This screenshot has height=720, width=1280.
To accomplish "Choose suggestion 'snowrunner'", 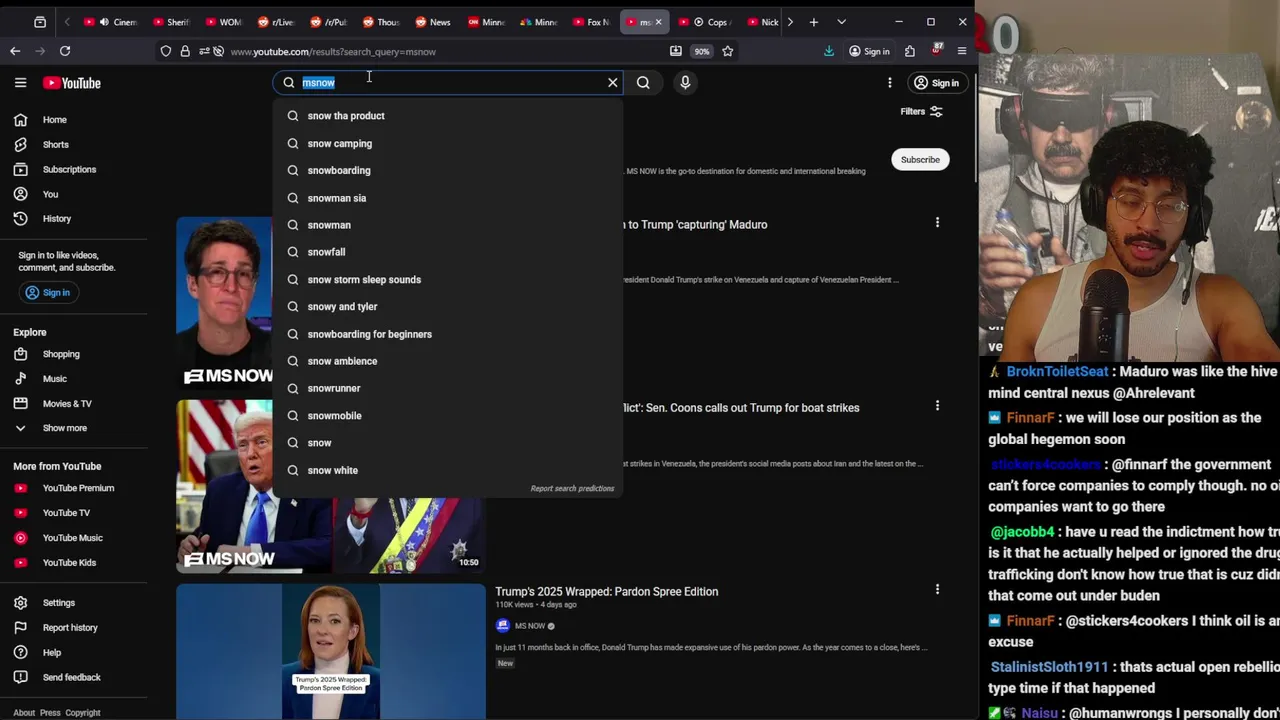I will click(x=448, y=388).
